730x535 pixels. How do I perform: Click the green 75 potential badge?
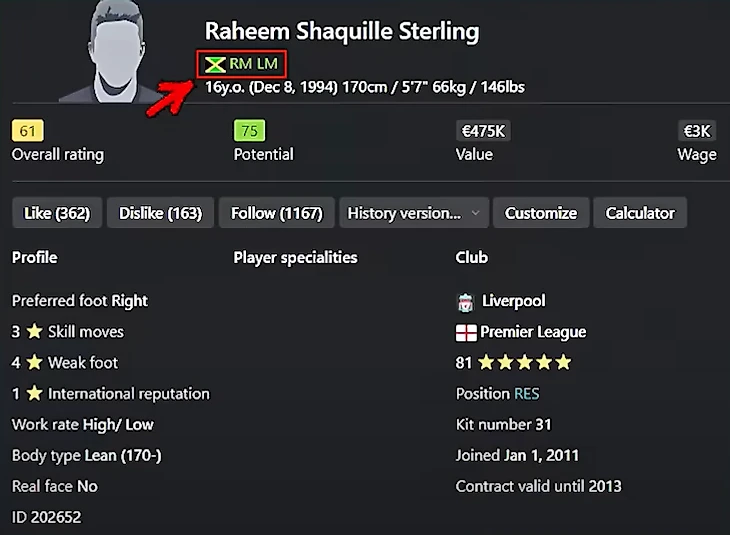(249, 131)
